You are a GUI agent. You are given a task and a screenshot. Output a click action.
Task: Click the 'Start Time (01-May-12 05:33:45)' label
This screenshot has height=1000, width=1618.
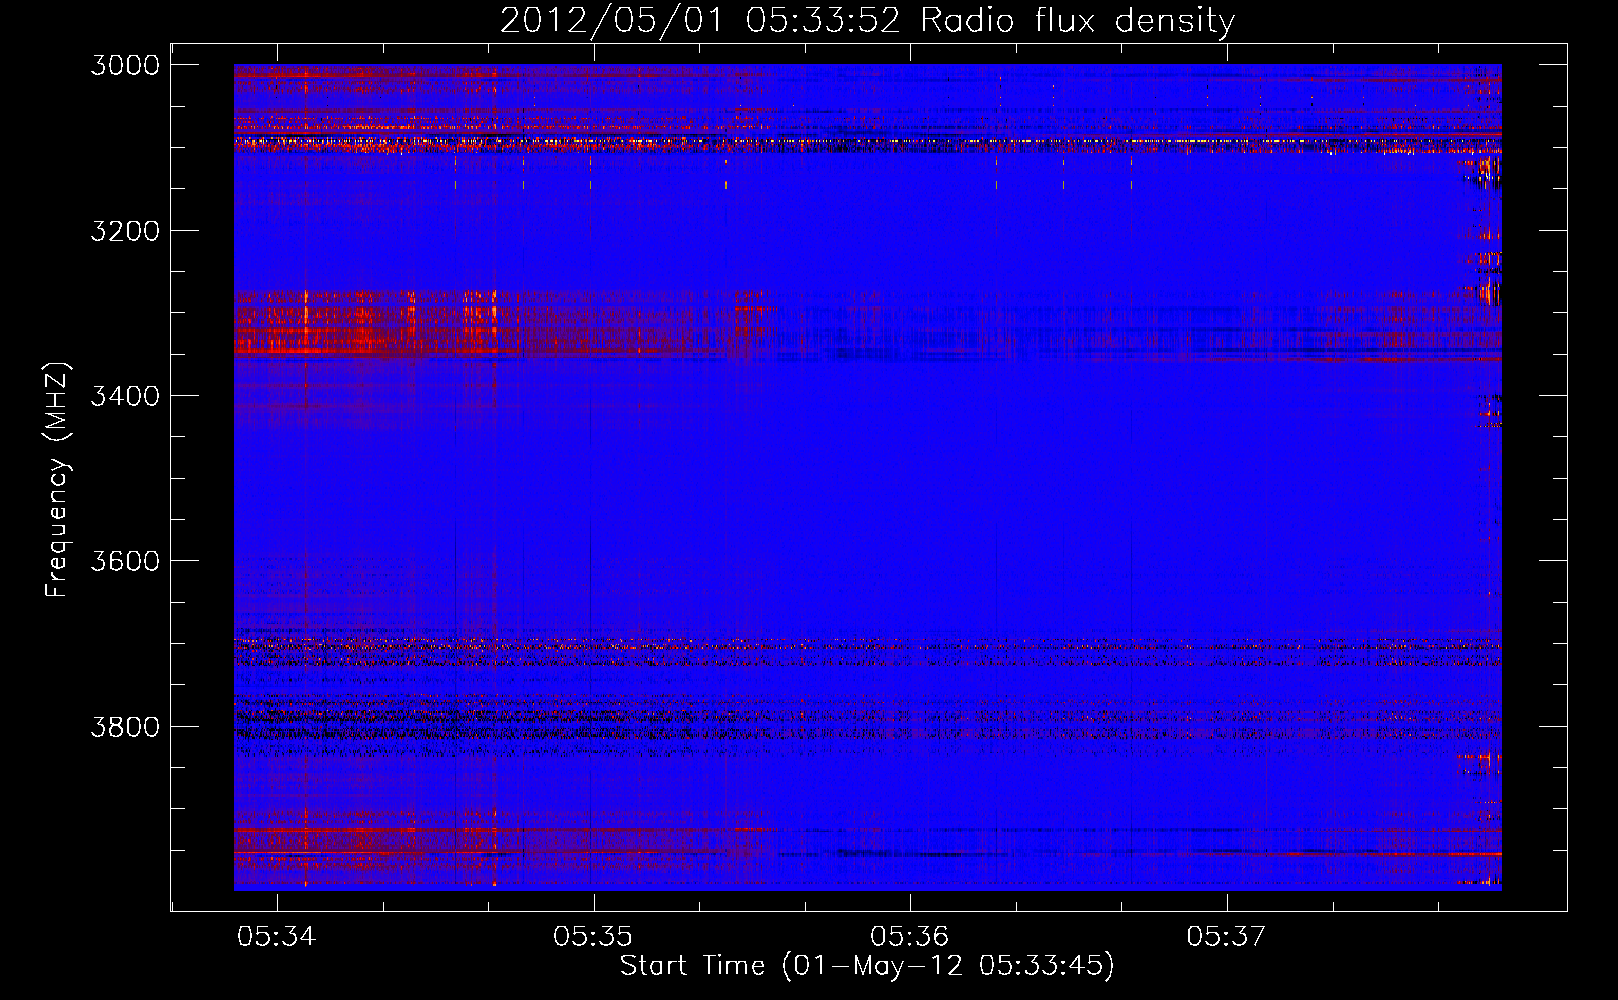867,966
